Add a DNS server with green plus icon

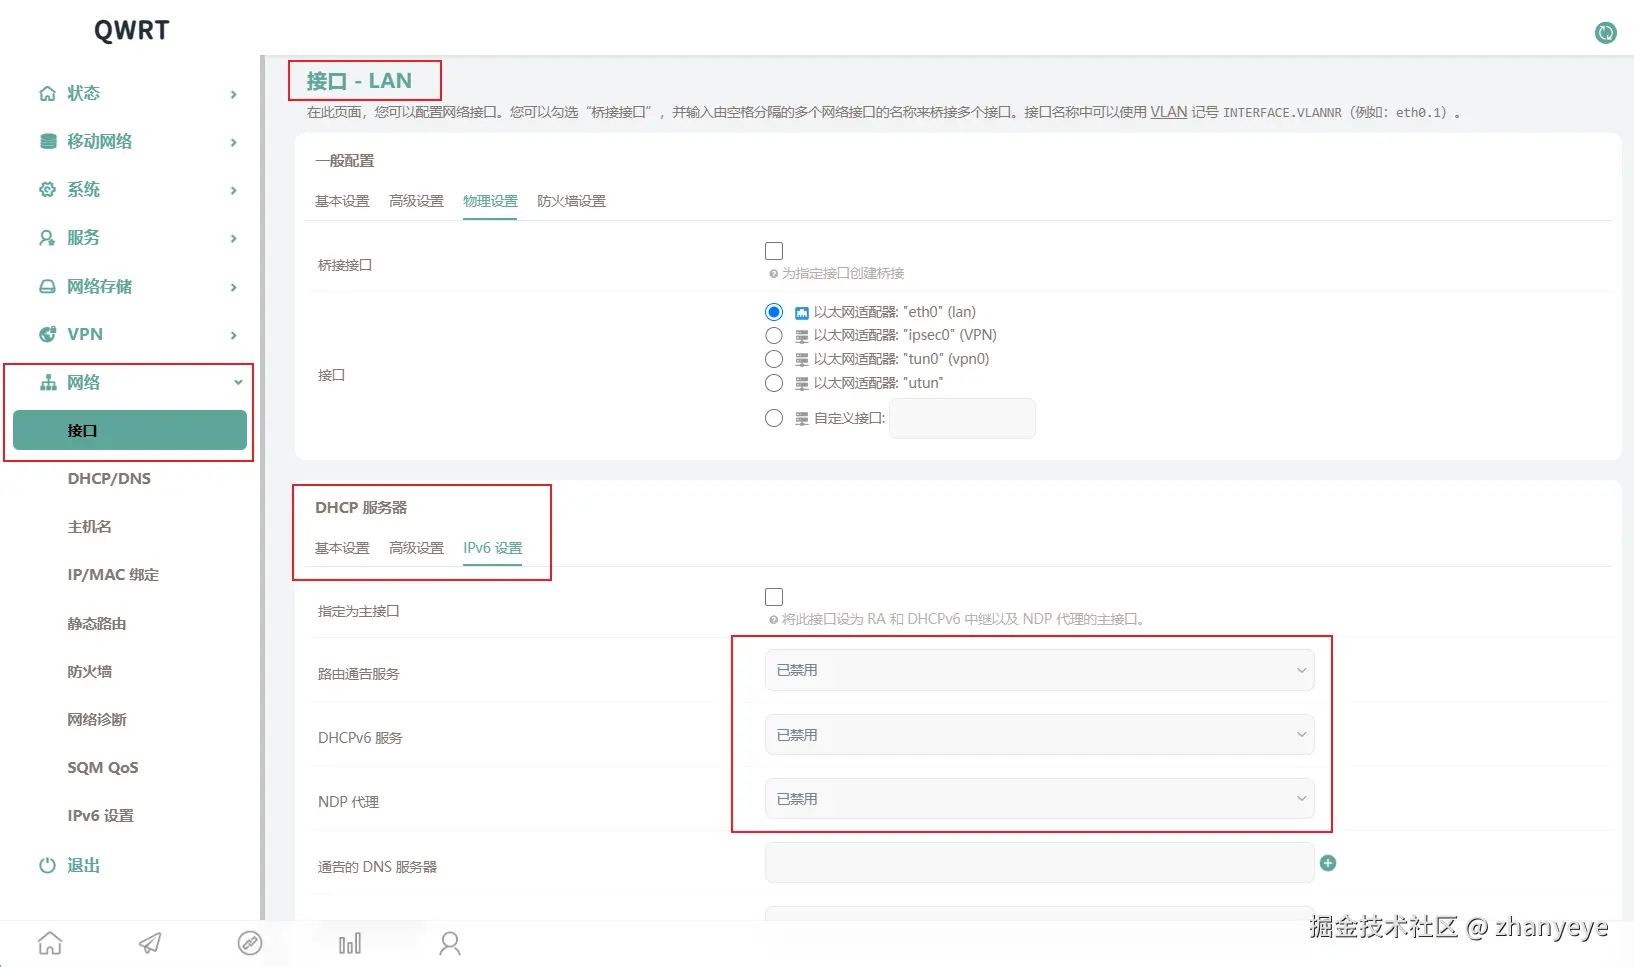(1328, 863)
